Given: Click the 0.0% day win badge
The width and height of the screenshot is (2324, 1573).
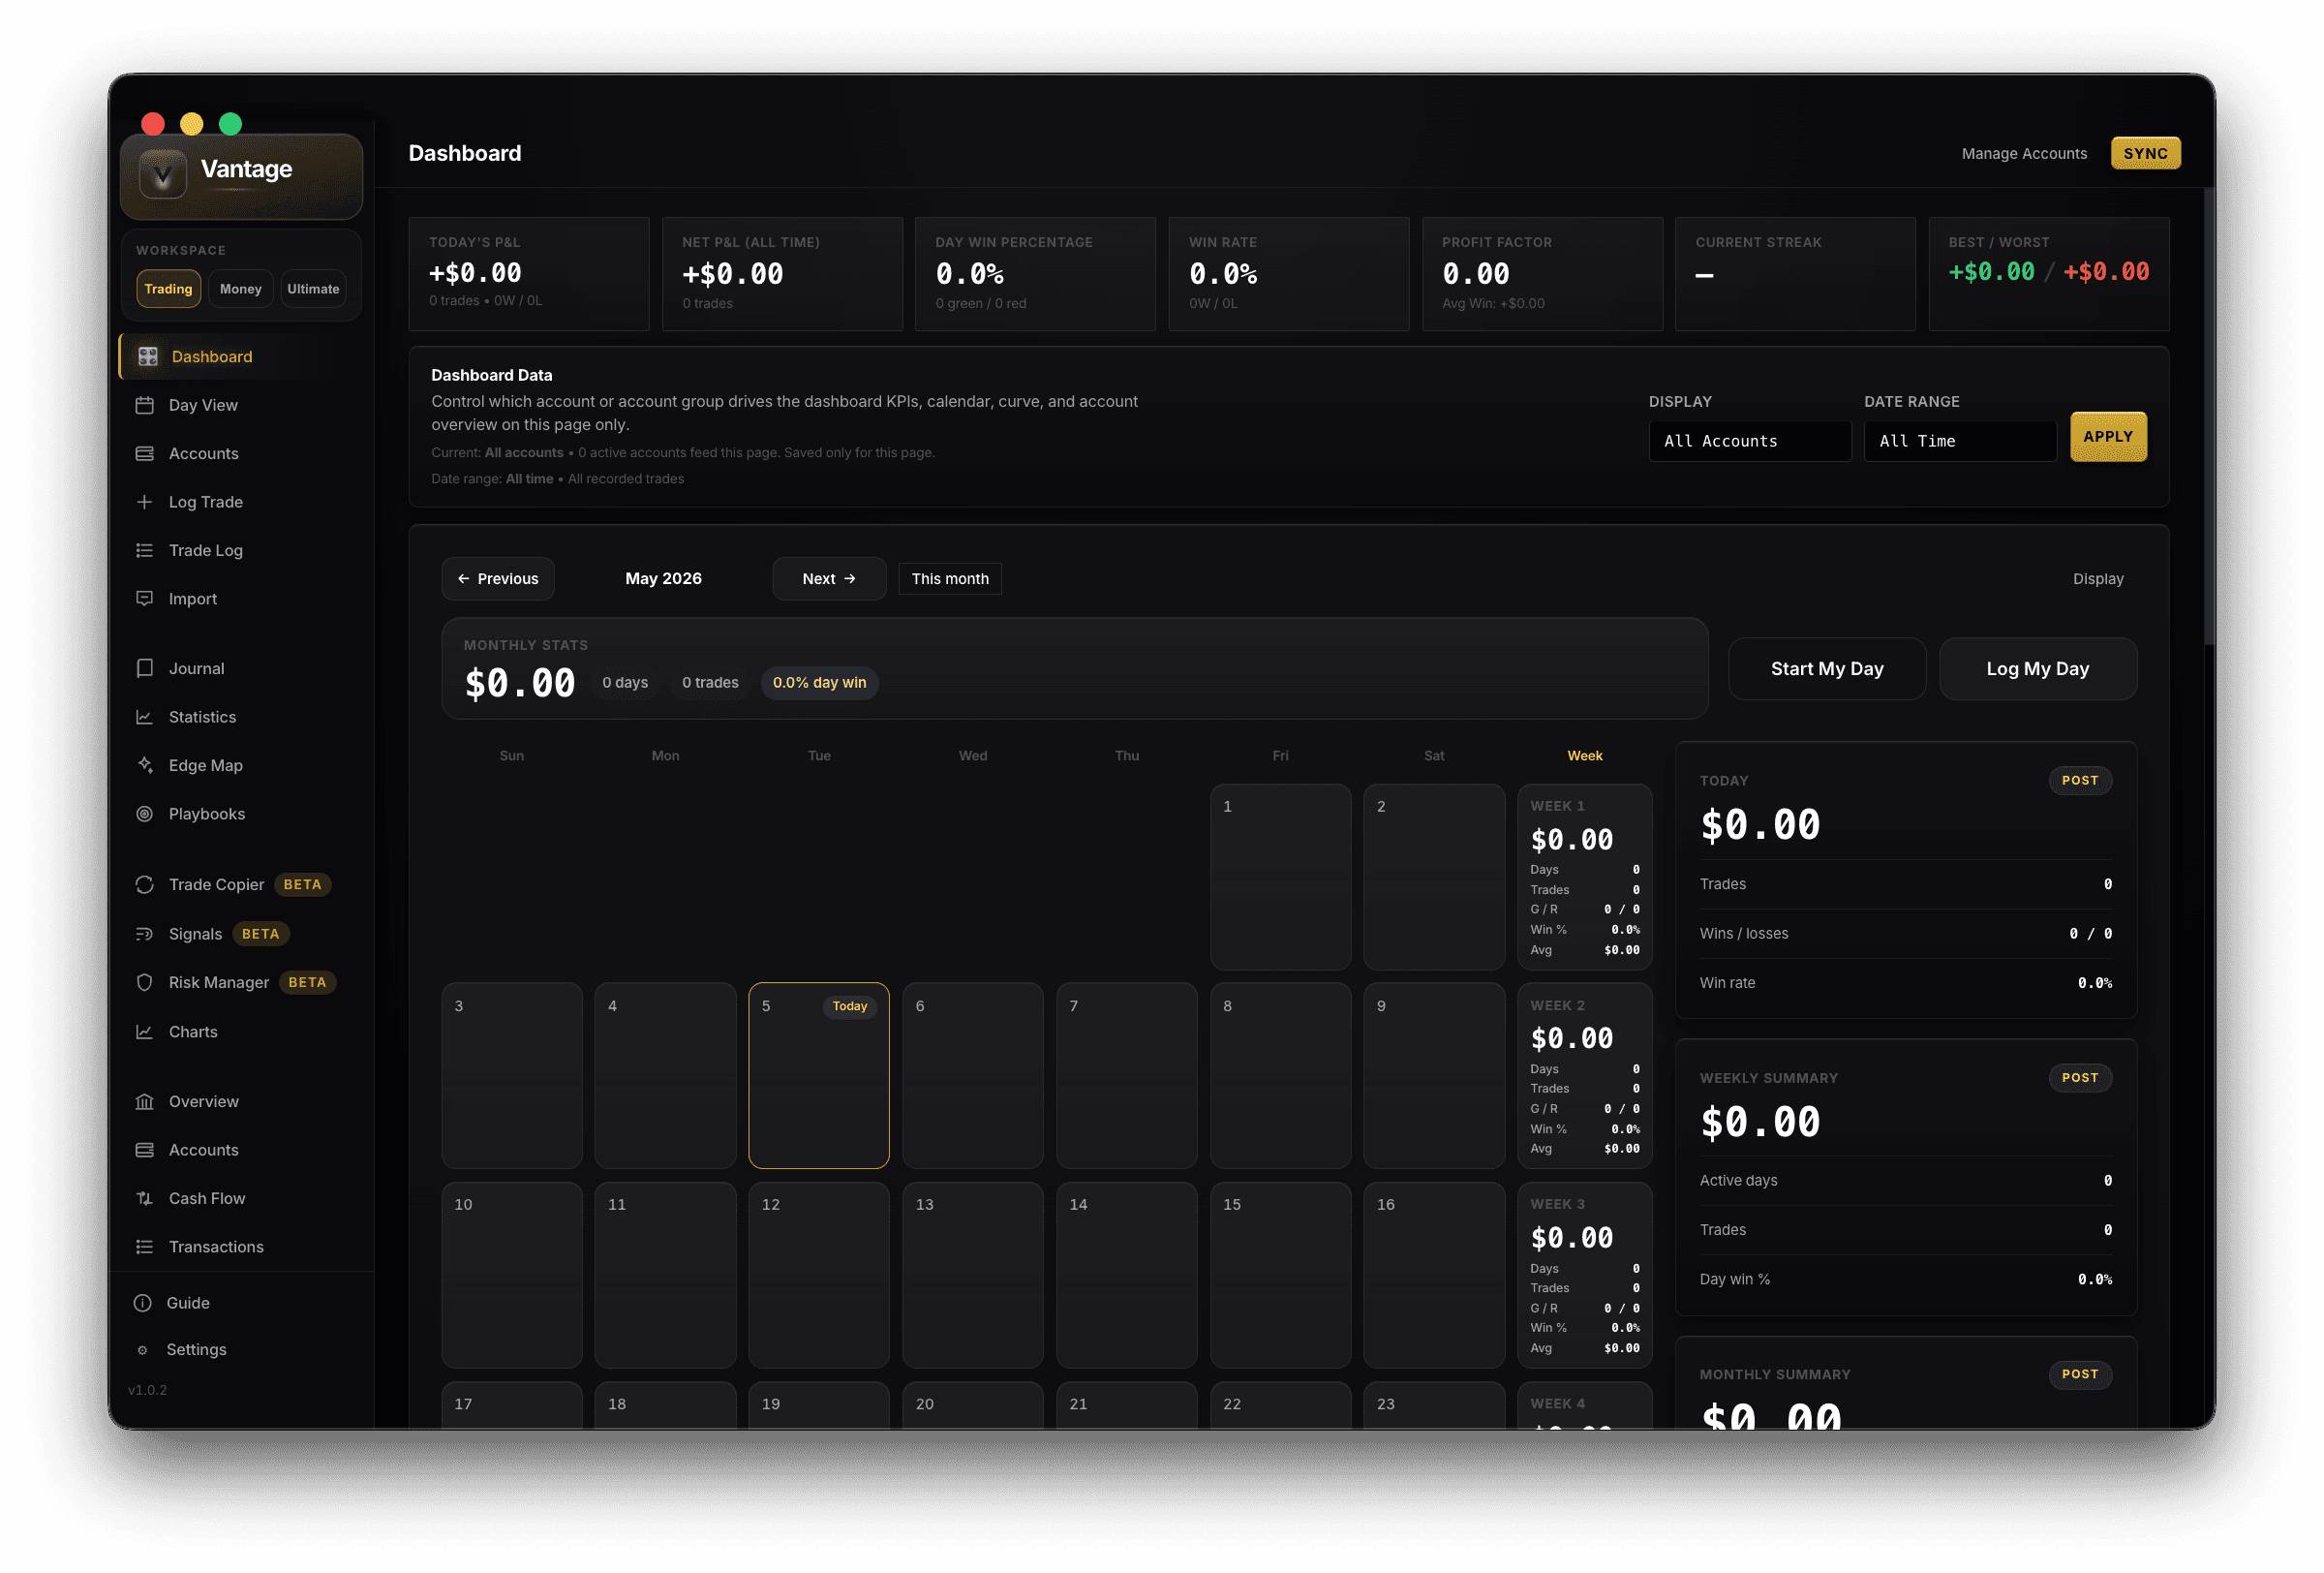Looking at the screenshot, I should click(x=819, y=683).
